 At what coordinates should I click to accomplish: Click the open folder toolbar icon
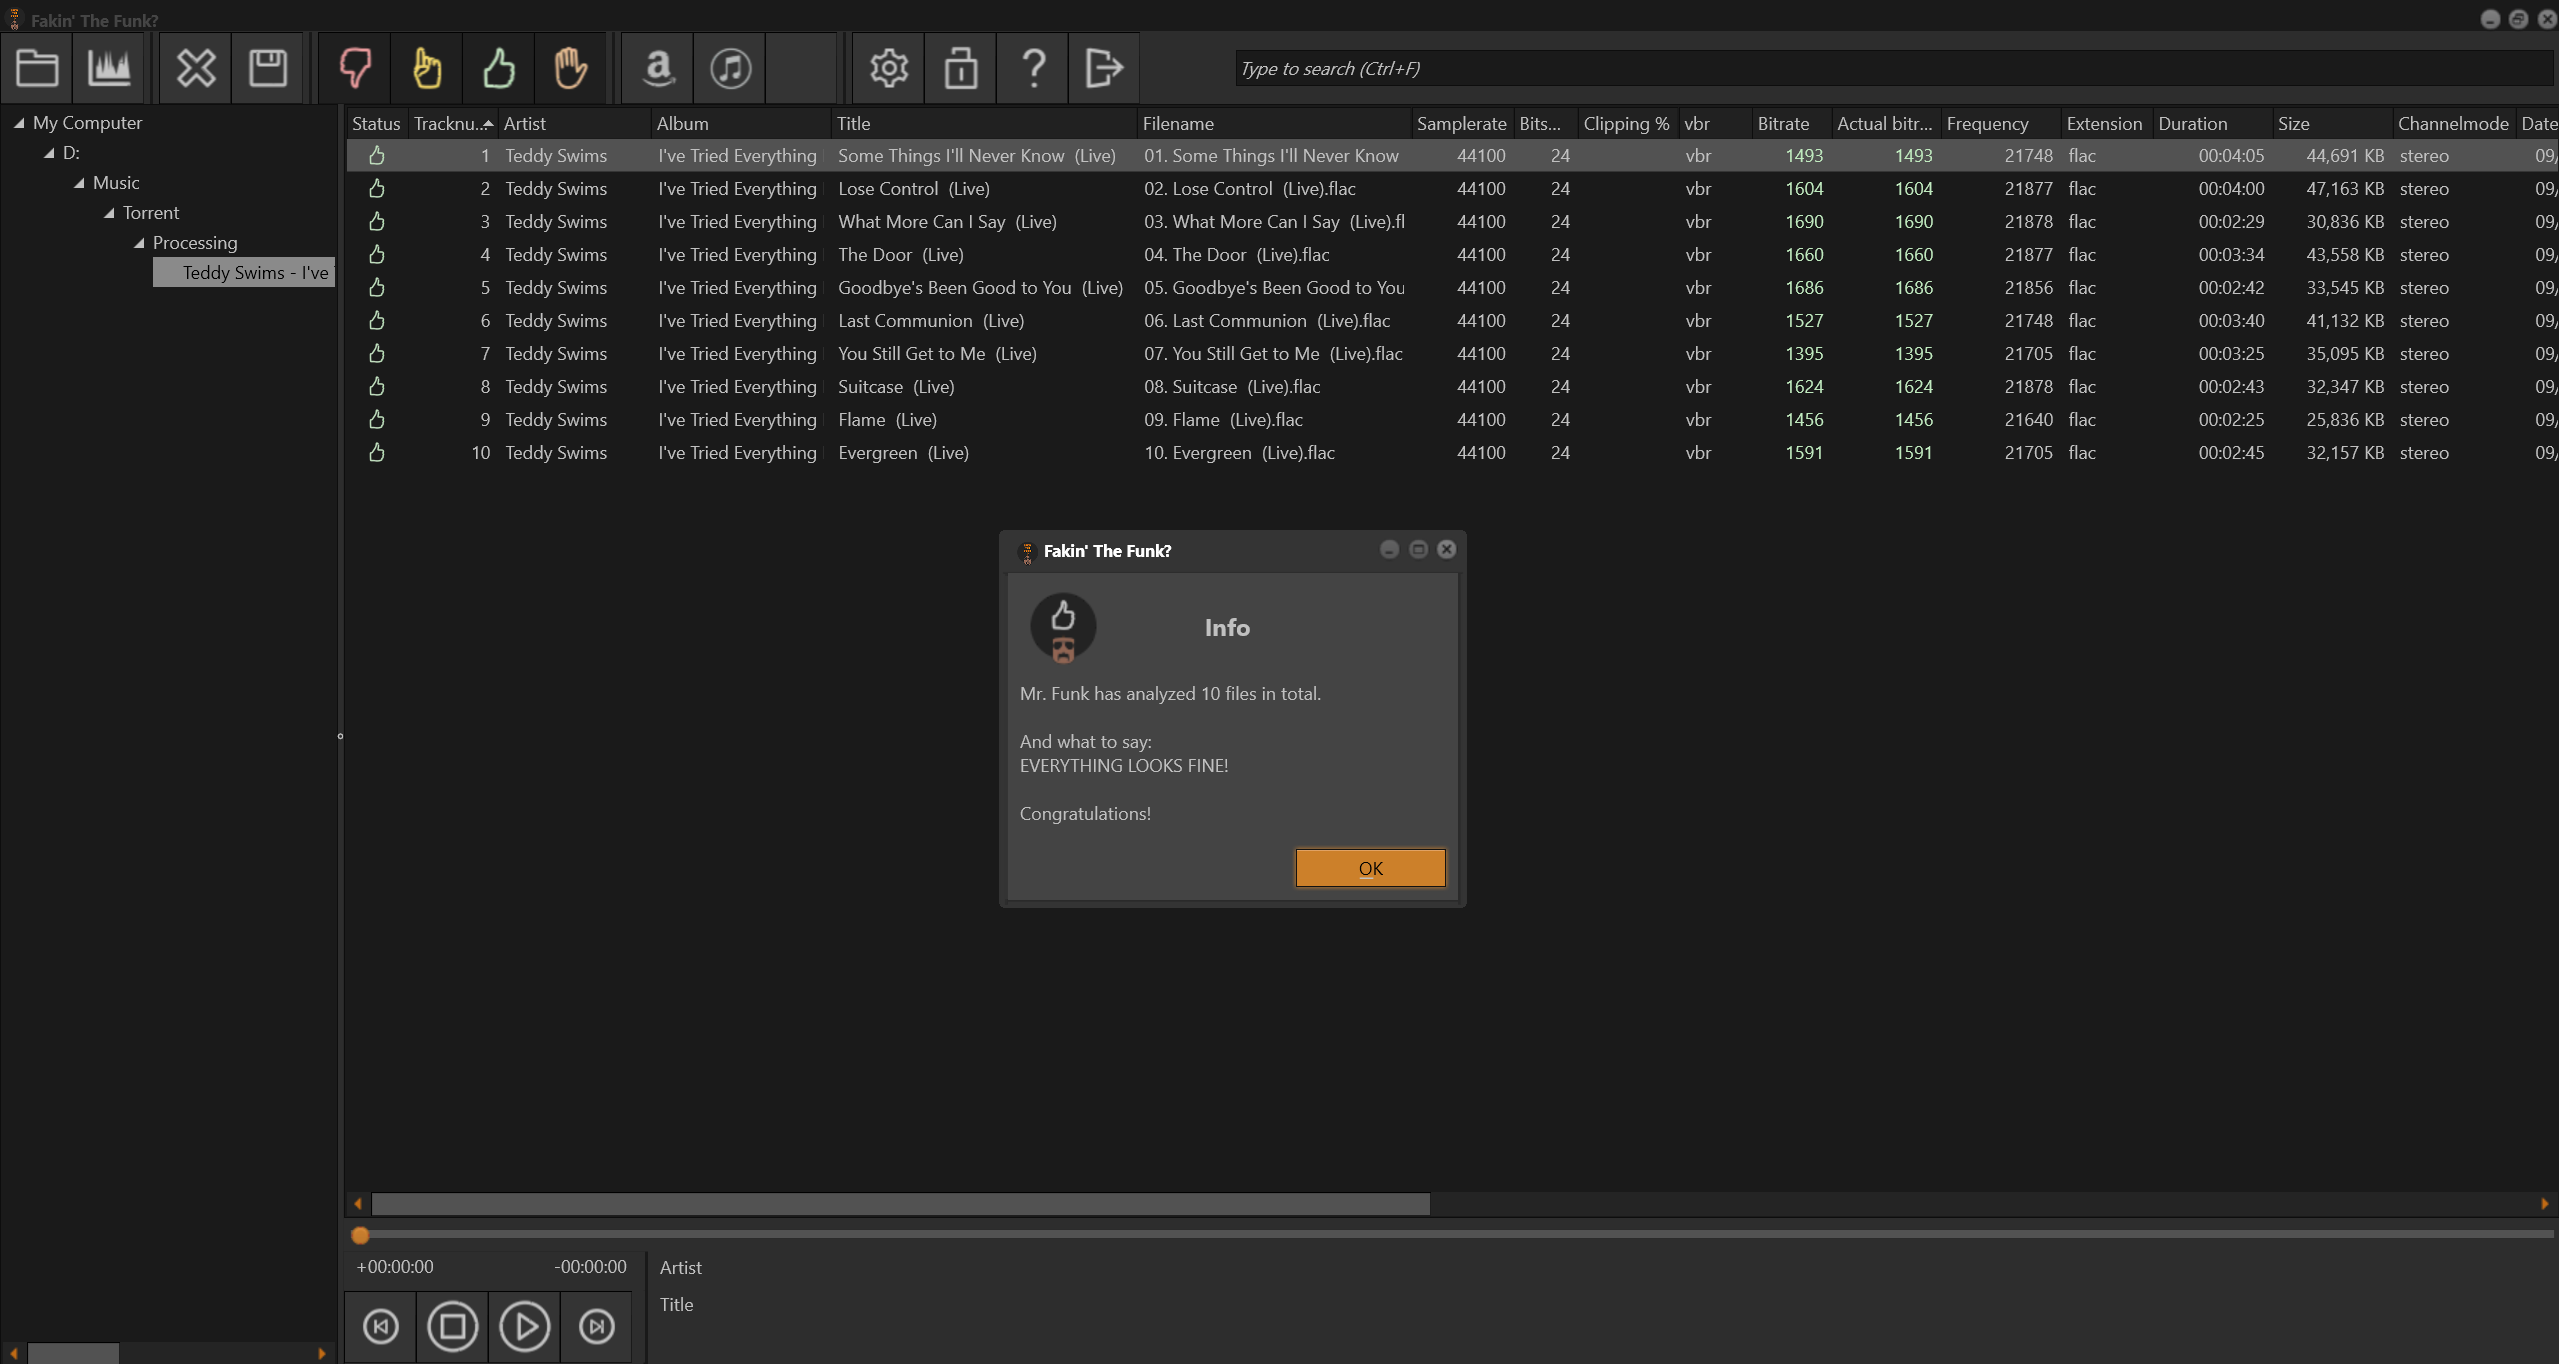click(x=37, y=68)
